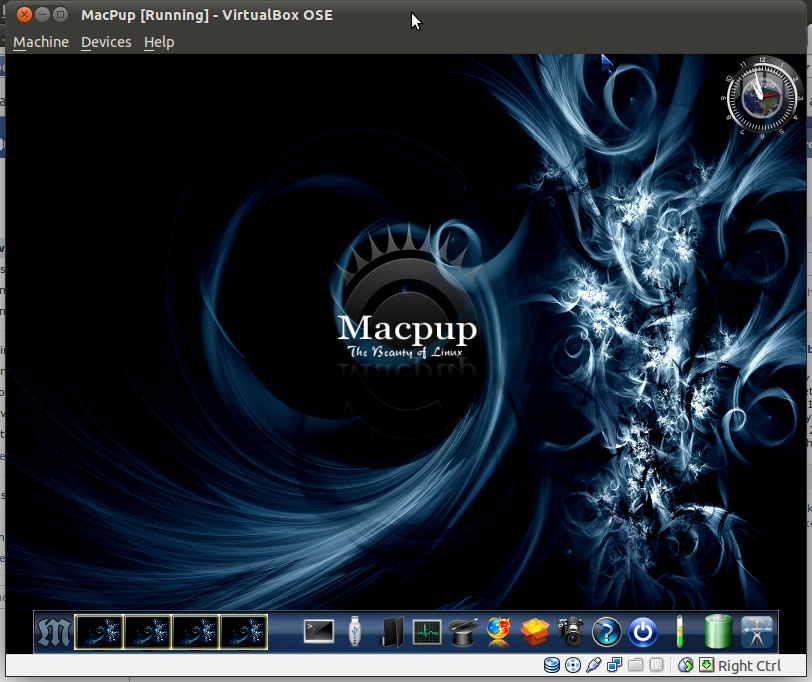Click the shared folders status icon
The height and width of the screenshot is (682, 812).
[635, 665]
